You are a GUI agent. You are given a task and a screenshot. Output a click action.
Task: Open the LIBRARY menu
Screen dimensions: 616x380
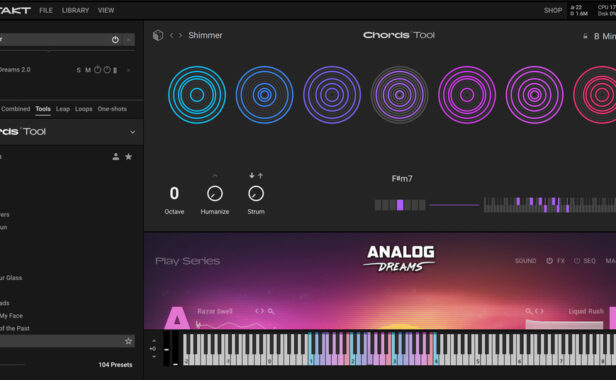75,11
